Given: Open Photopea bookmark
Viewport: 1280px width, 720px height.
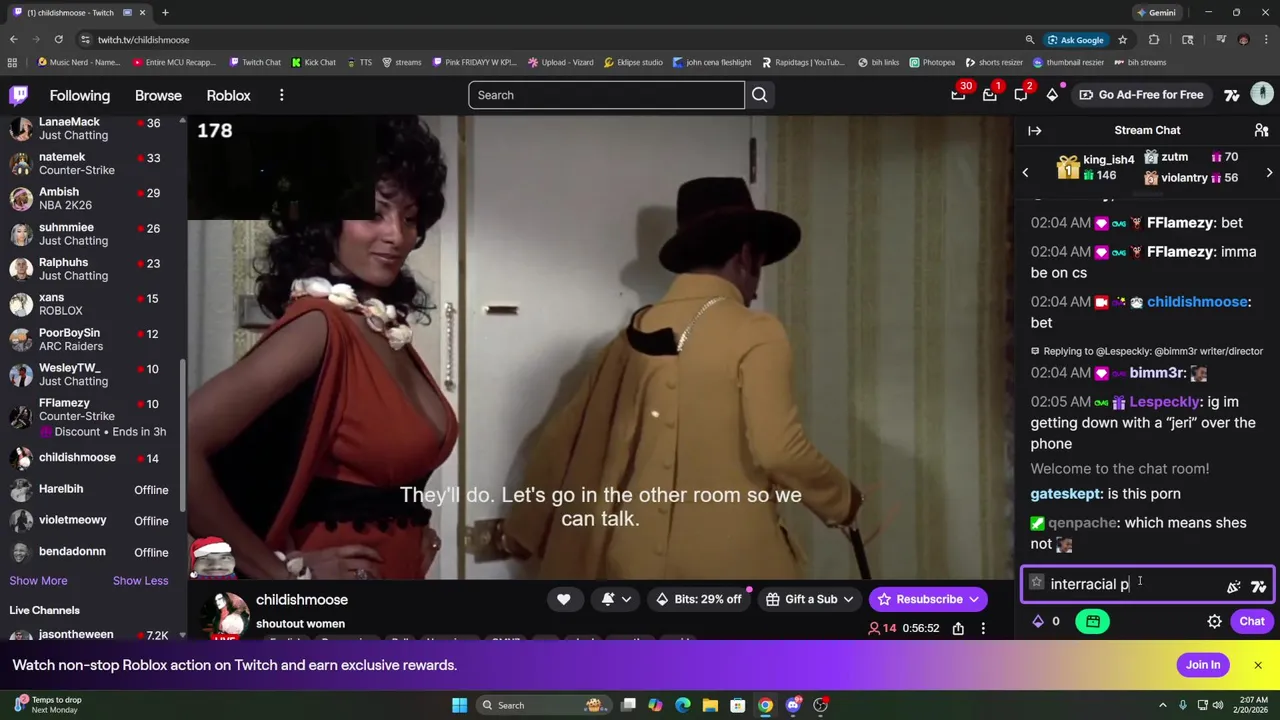Looking at the screenshot, I should click(931, 62).
